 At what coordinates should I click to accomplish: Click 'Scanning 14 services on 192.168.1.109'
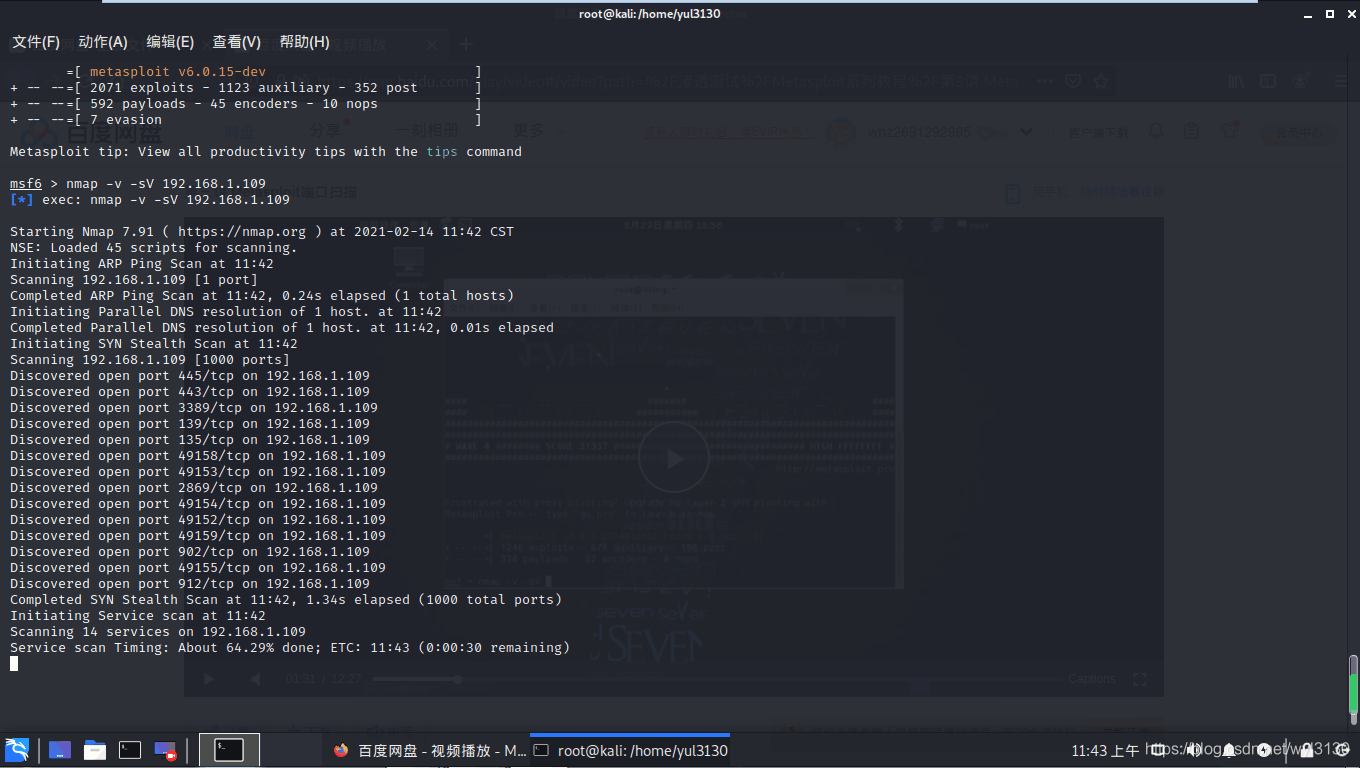[158, 632]
